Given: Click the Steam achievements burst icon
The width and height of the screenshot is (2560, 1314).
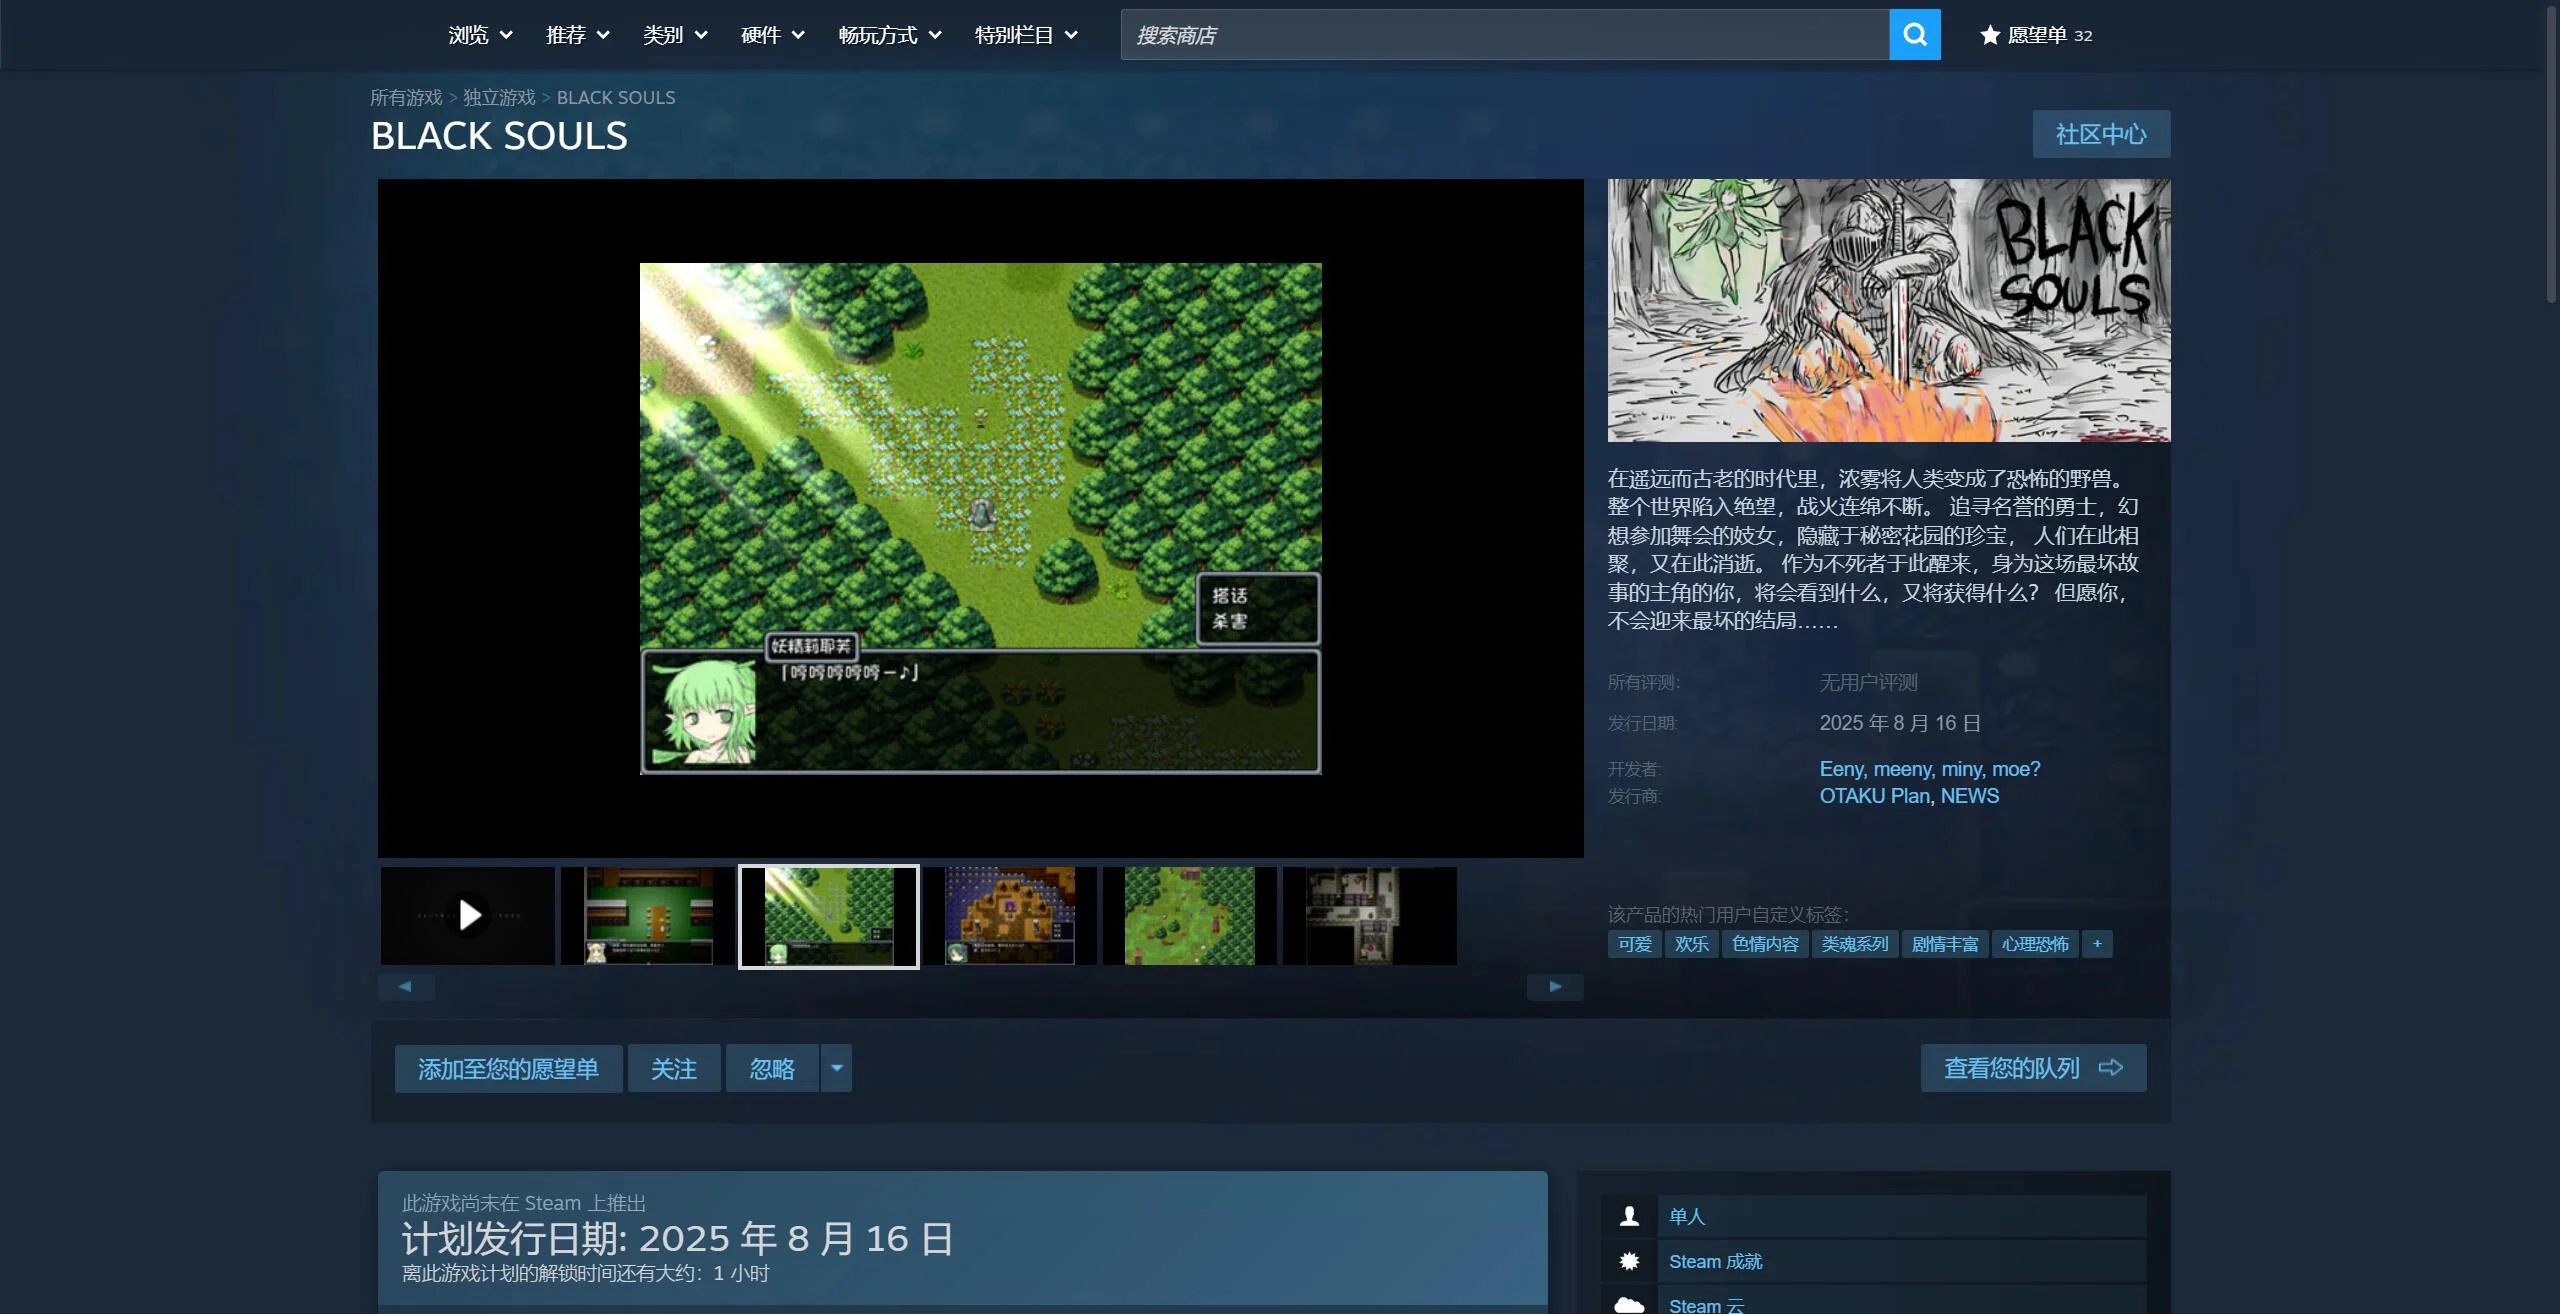Looking at the screenshot, I should click(1629, 1261).
